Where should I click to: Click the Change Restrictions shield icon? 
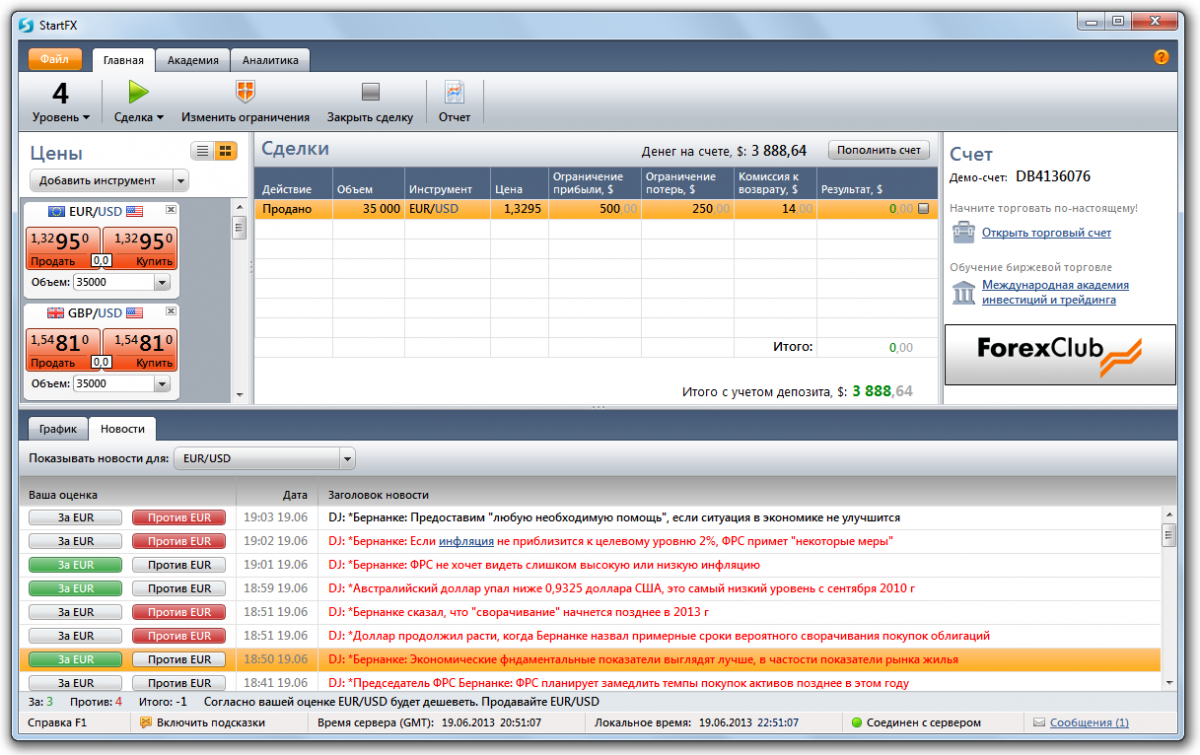245,93
